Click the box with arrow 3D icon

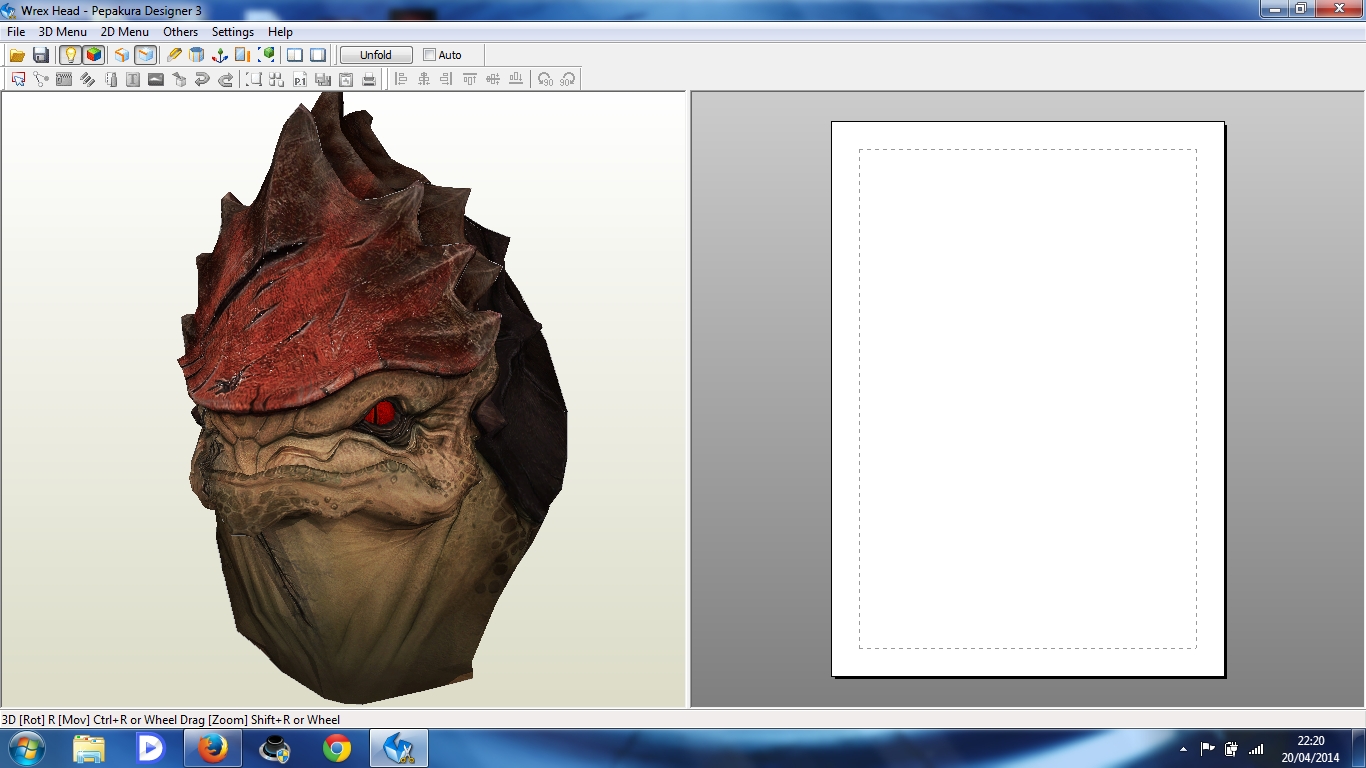[x=179, y=79]
